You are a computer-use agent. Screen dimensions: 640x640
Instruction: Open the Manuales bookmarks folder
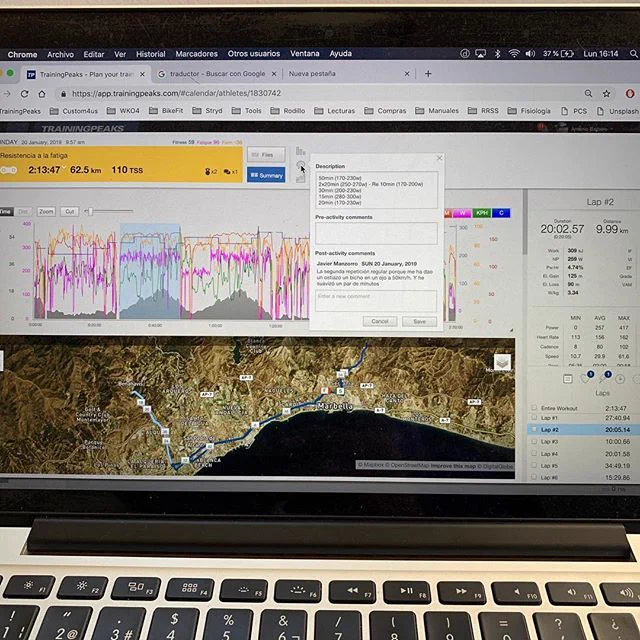(437, 111)
